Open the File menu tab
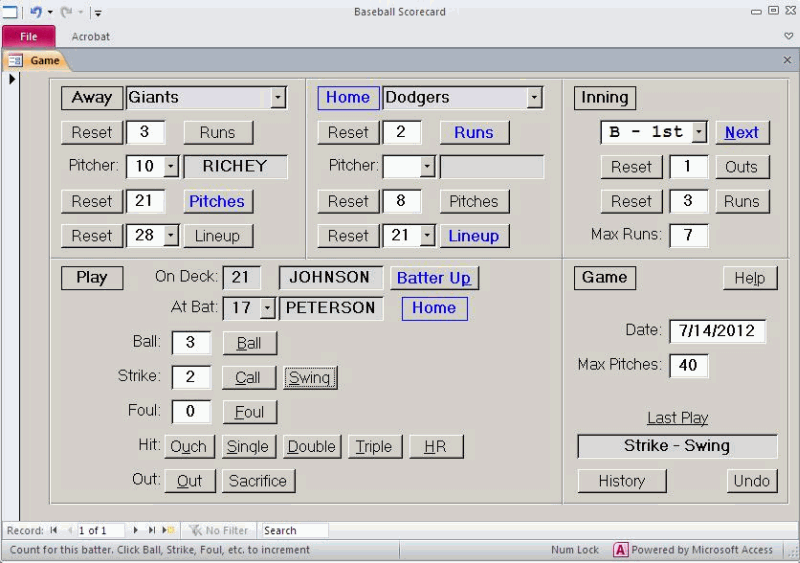 point(28,36)
